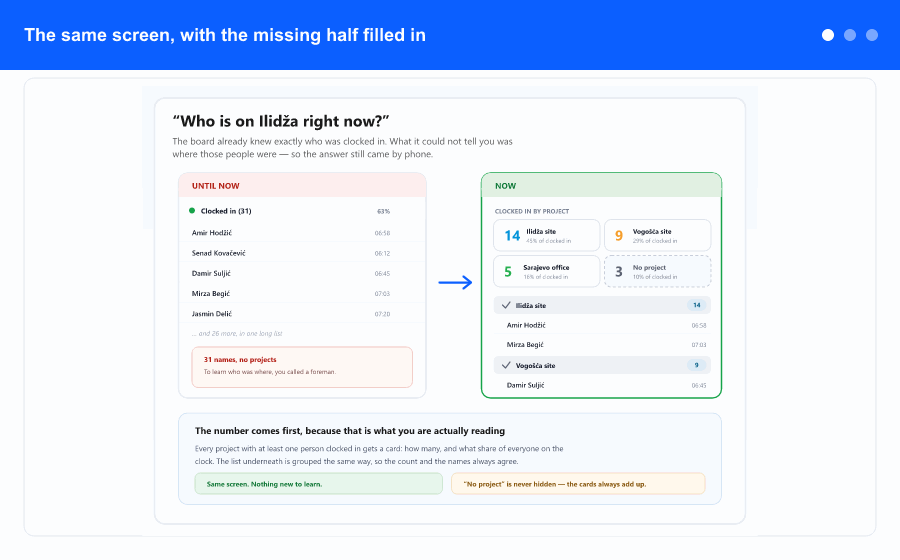Image resolution: width=900 pixels, height=560 pixels.
Task: Collapse the Vogošća site group chevron
Action: [506, 365]
